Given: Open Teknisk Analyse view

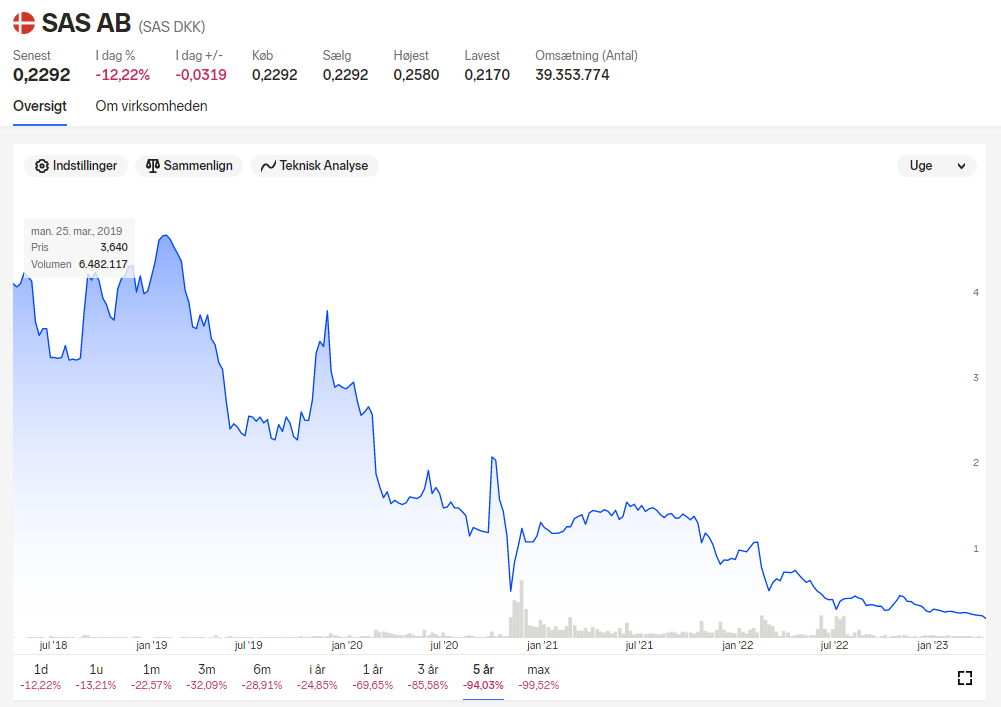Looking at the screenshot, I should coord(315,166).
